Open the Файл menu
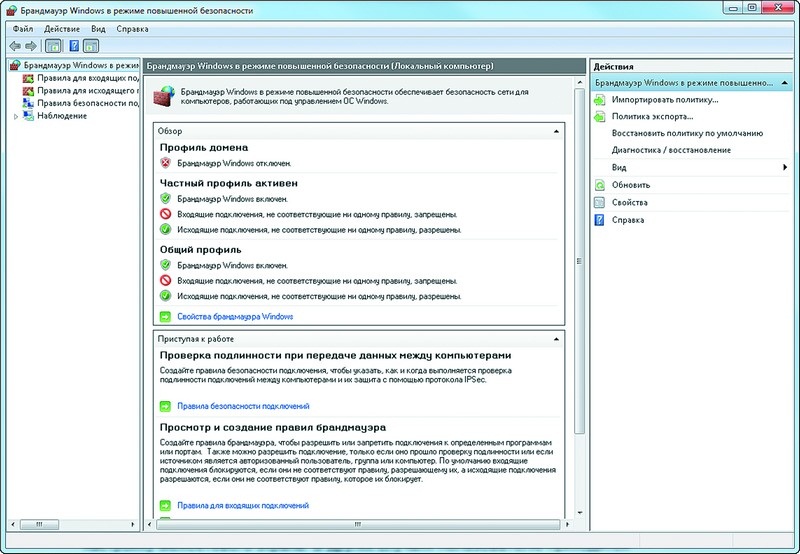This screenshot has width=800, height=554. (22, 29)
